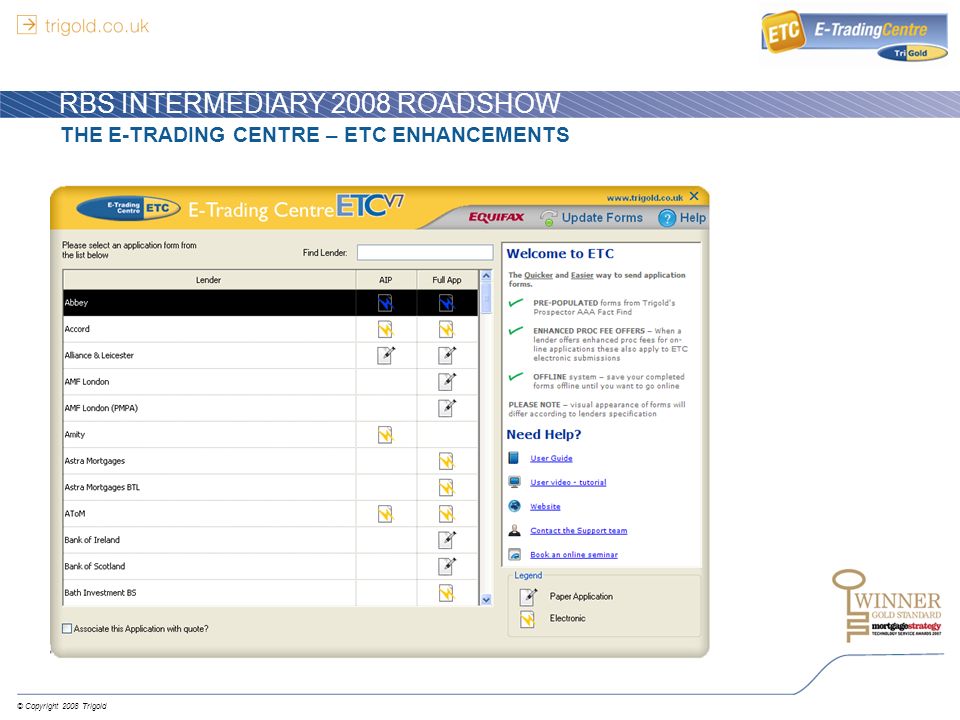Click the trigold.co.uk slide header link

83,26
